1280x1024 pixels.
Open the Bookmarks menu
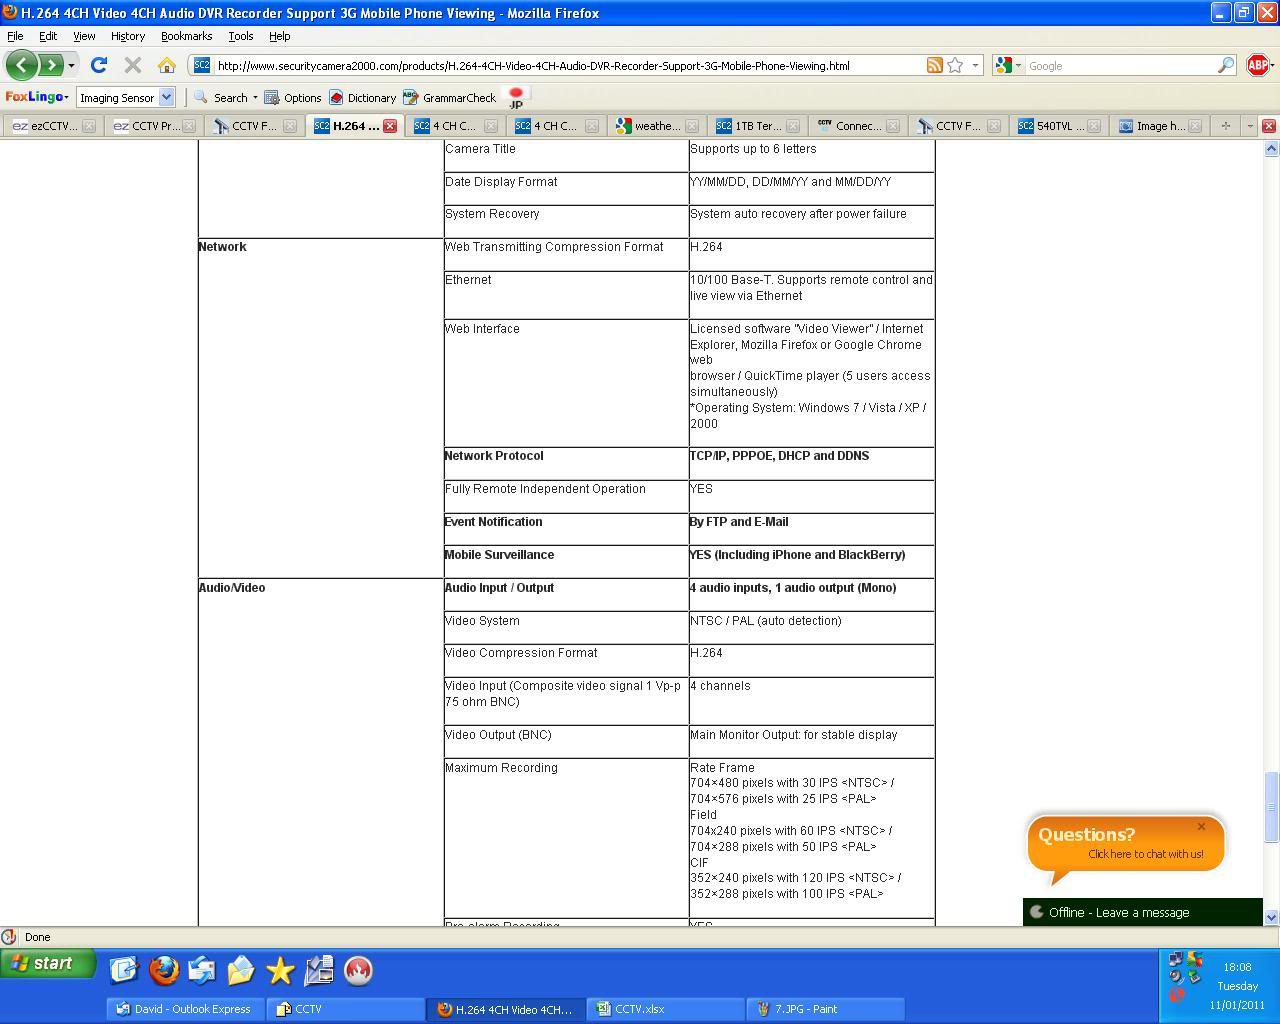coord(186,36)
